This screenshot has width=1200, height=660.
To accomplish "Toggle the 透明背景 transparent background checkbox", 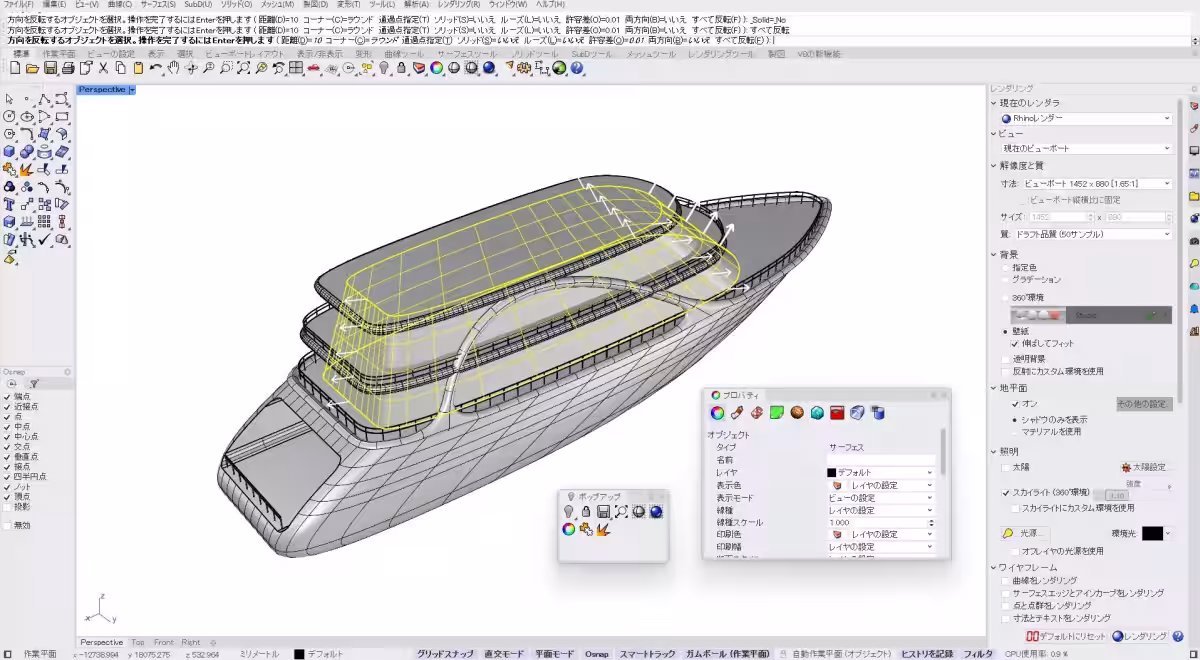I will (x=1006, y=358).
